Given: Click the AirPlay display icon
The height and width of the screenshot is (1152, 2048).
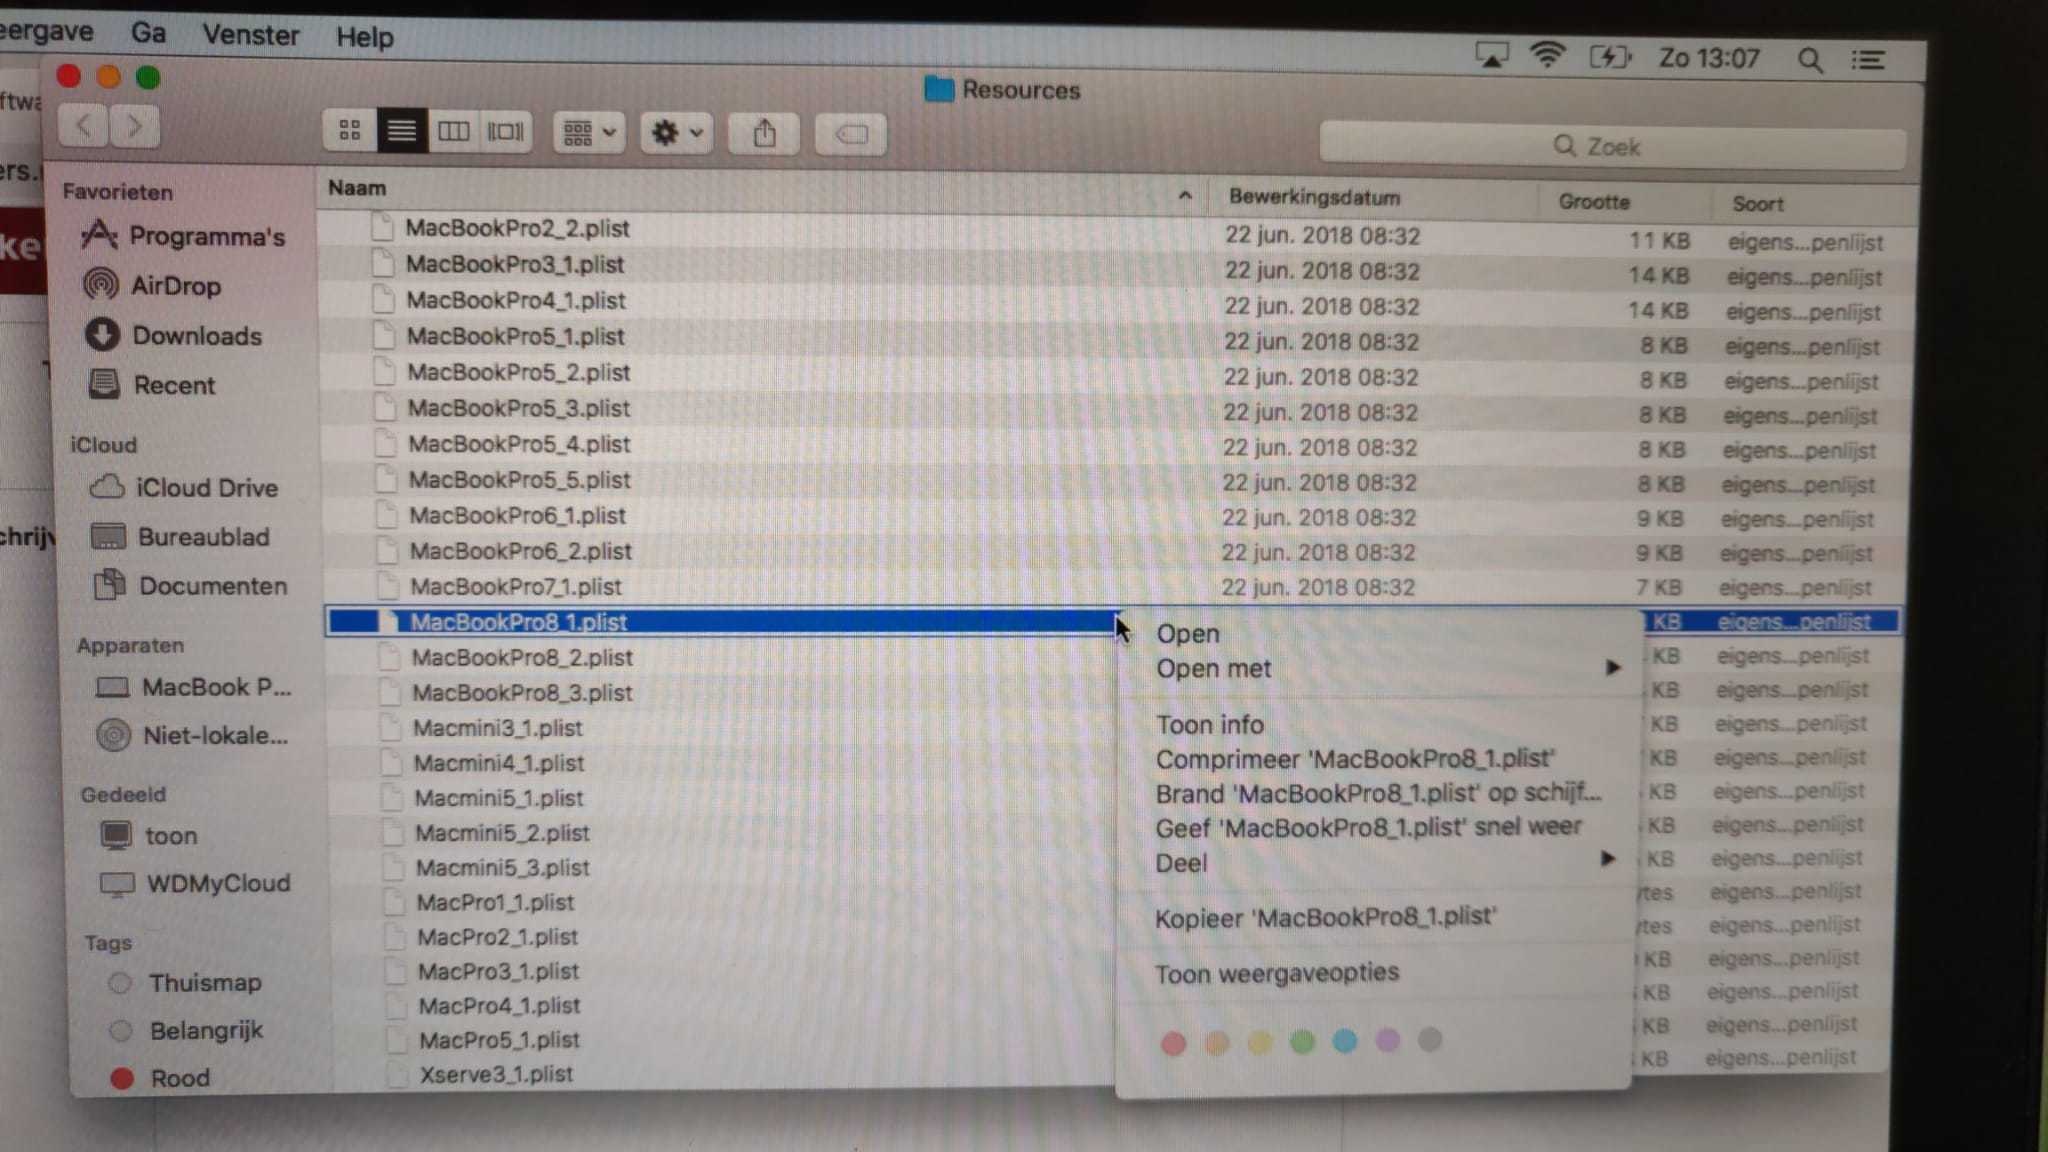Looking at the screenshot, I should [1491, 55].
